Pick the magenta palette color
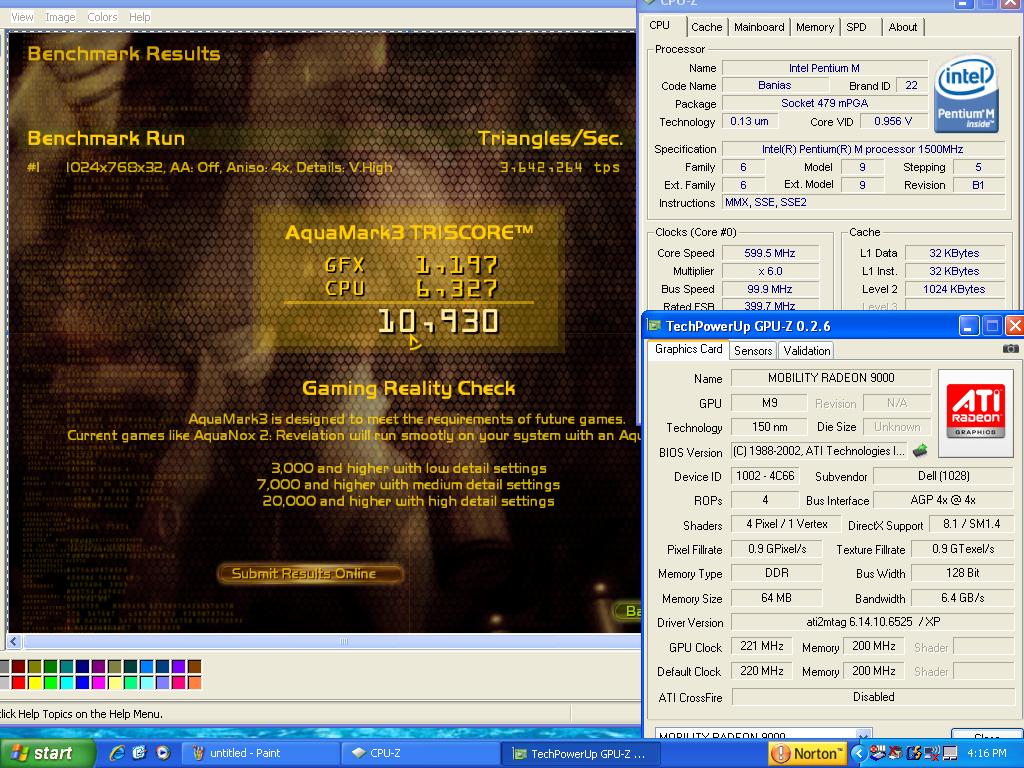The image size is (1024, 768). (99, 682)
